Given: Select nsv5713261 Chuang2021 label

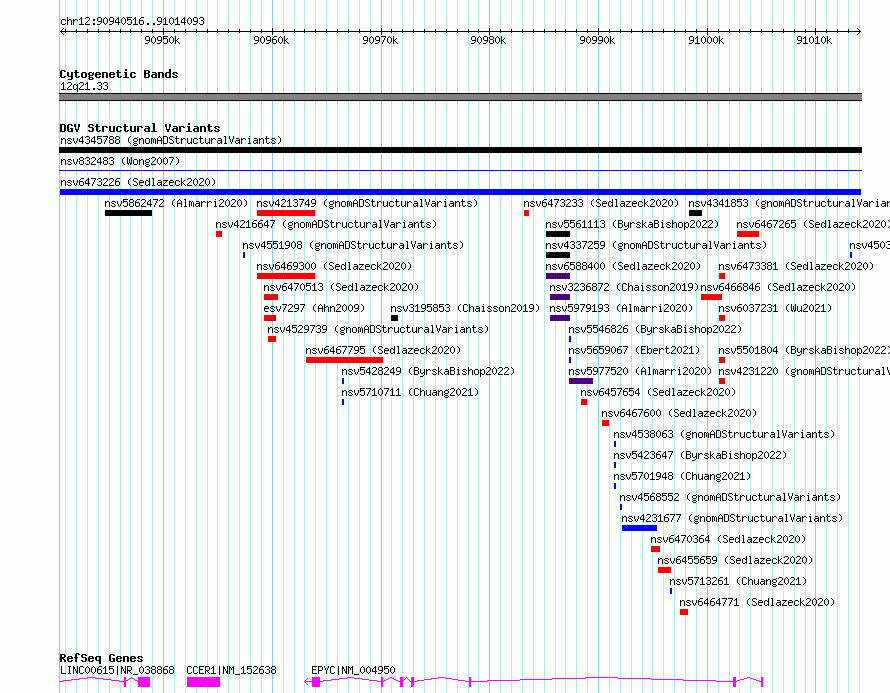Looking at the screenshot, I should pyautogui.click(x=738, y=581).
